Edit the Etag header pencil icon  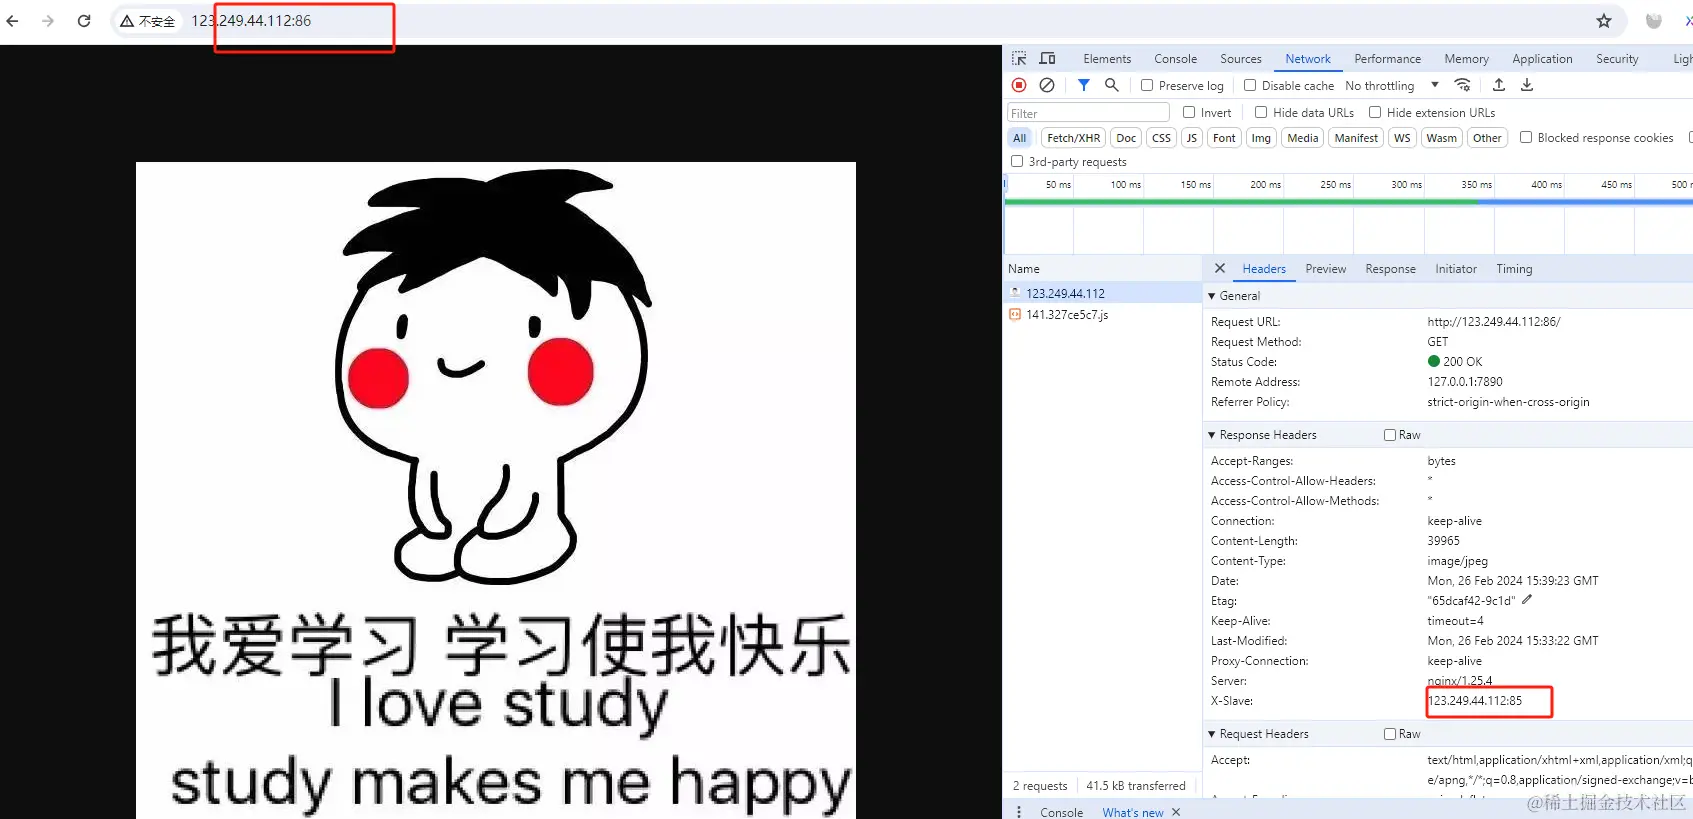pyautogui.click(x=1527, y=600)
